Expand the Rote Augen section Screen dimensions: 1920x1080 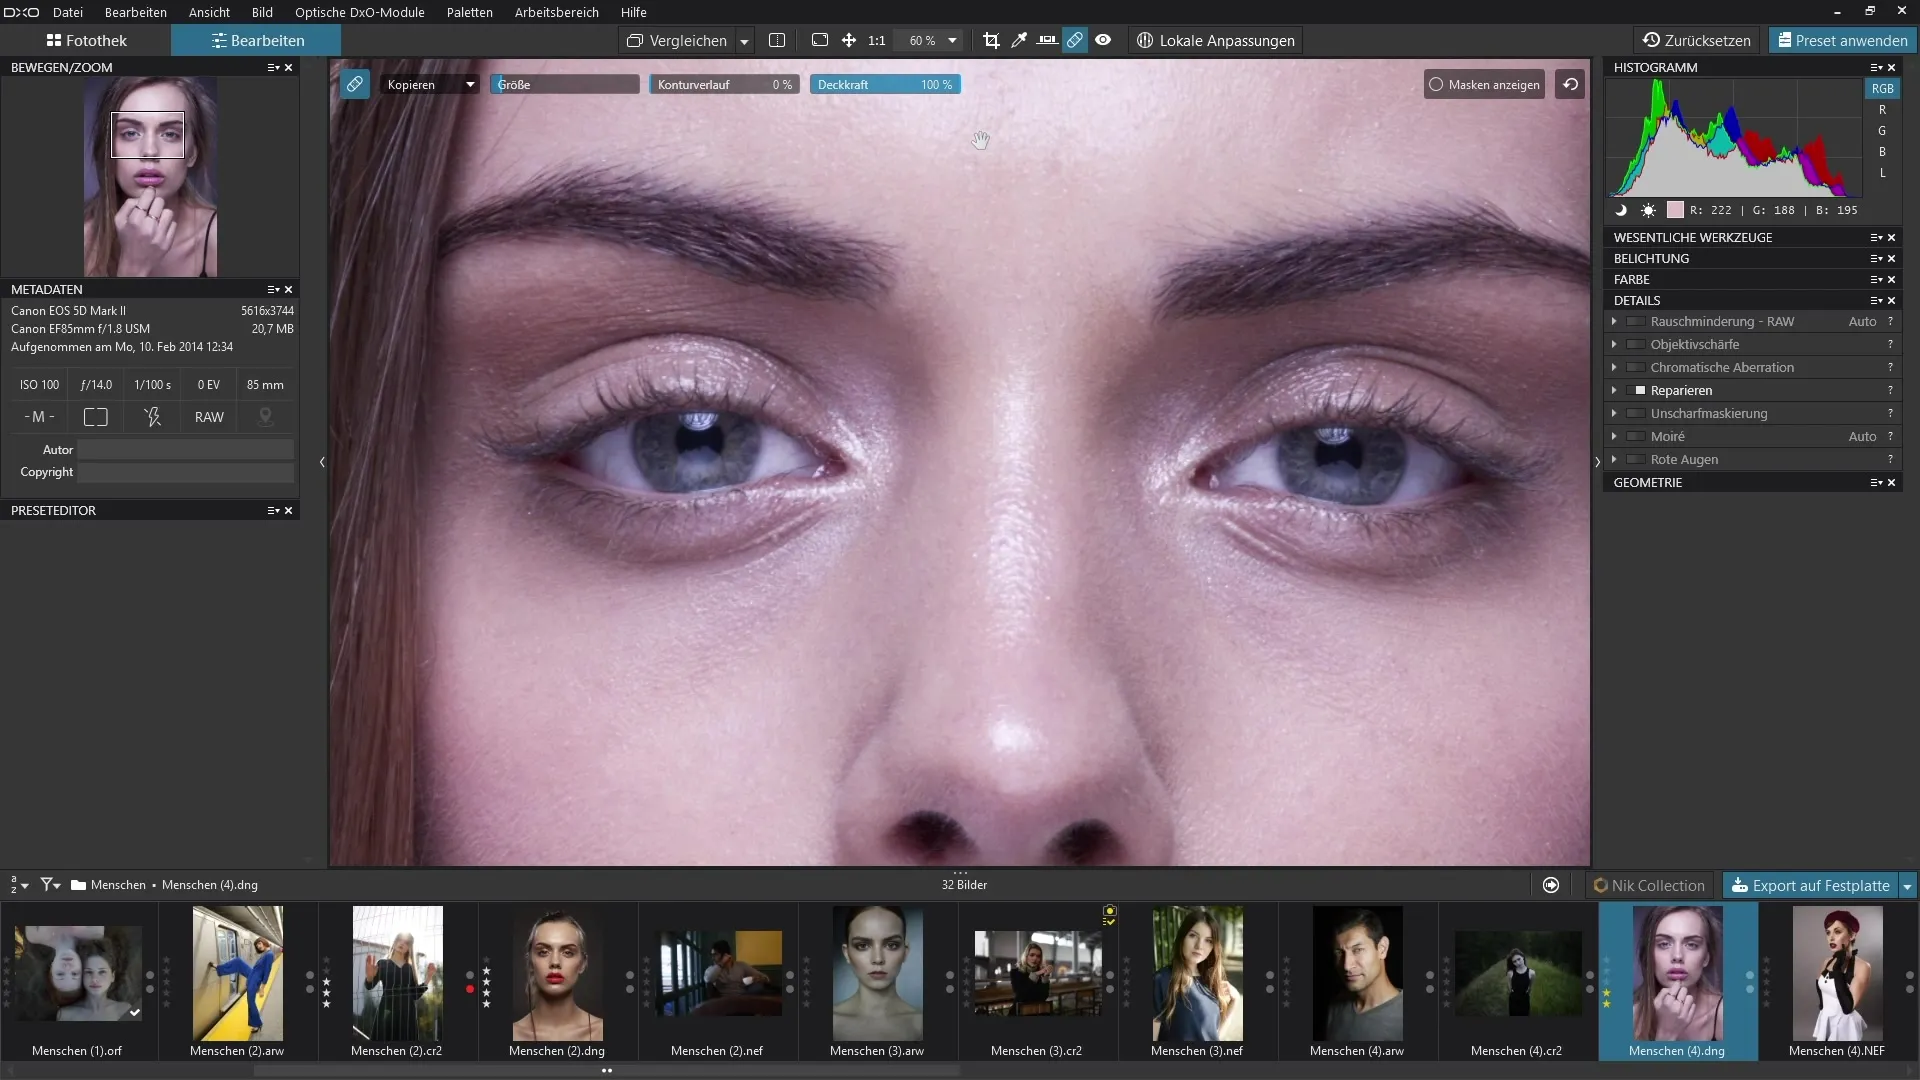pyautogui.click(x=1613, y=459)
